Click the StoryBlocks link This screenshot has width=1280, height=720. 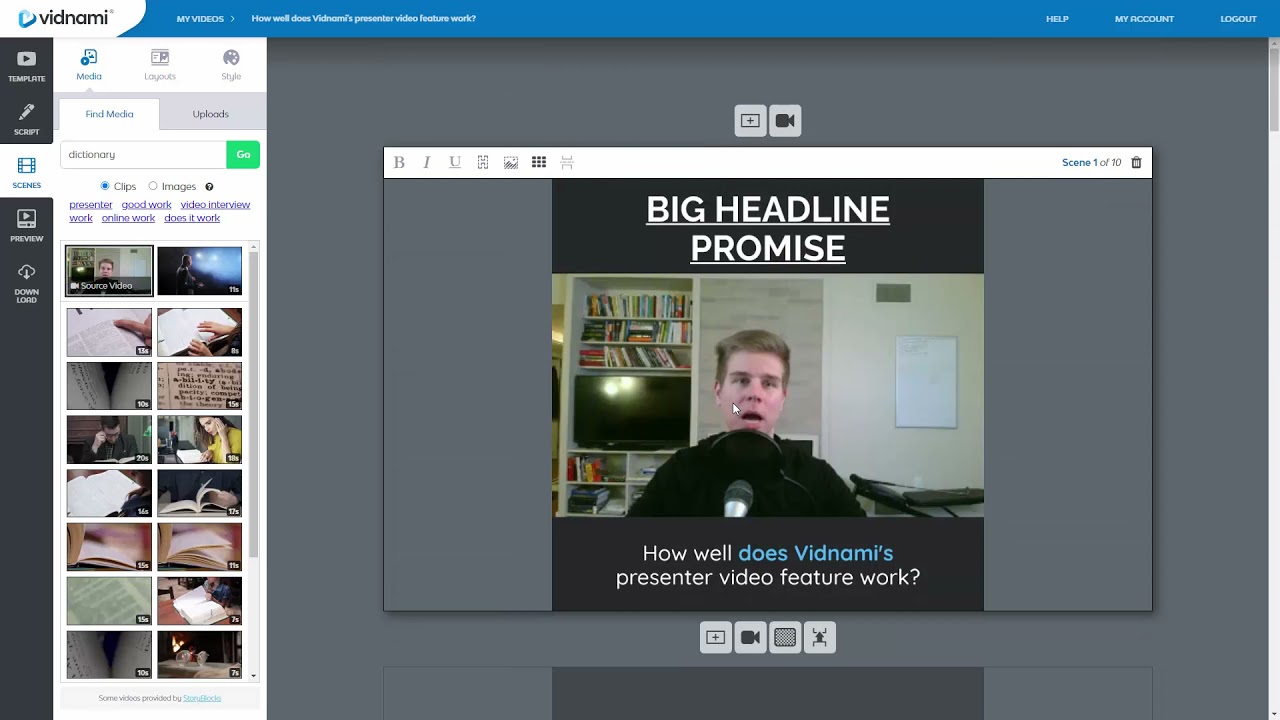[x=202, y=698]
